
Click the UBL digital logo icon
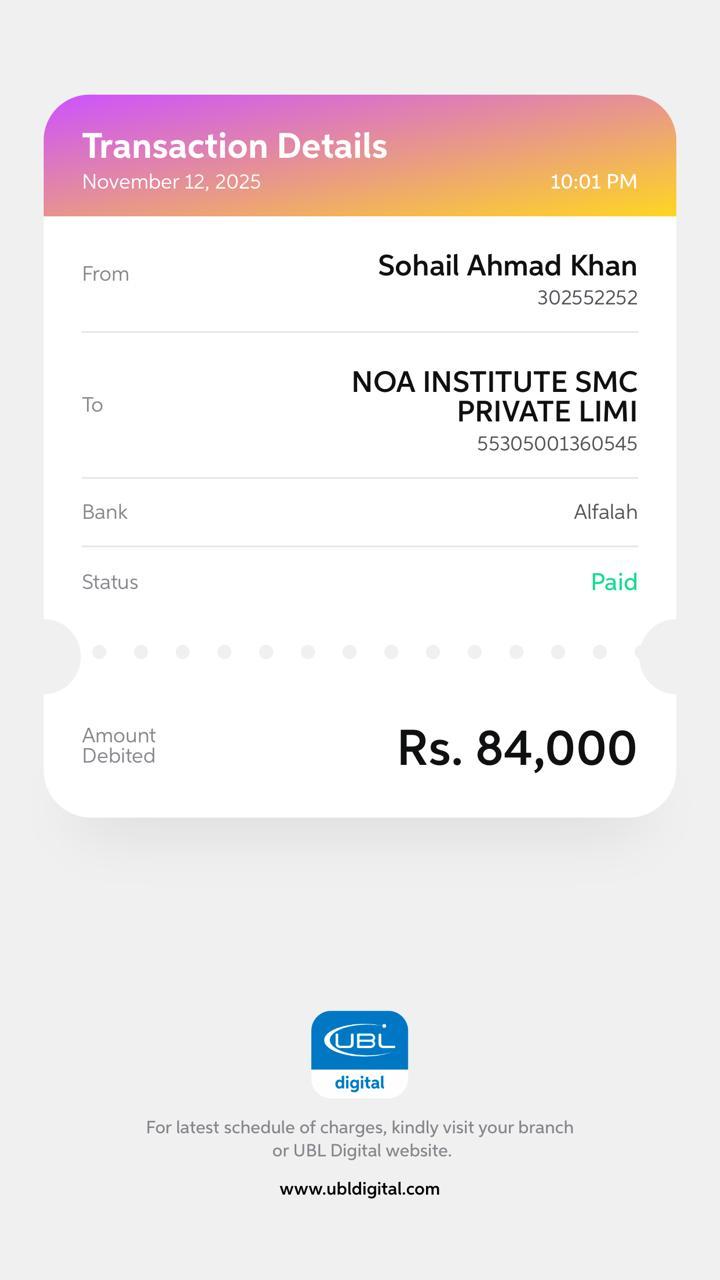click(x=359, y=1053)
